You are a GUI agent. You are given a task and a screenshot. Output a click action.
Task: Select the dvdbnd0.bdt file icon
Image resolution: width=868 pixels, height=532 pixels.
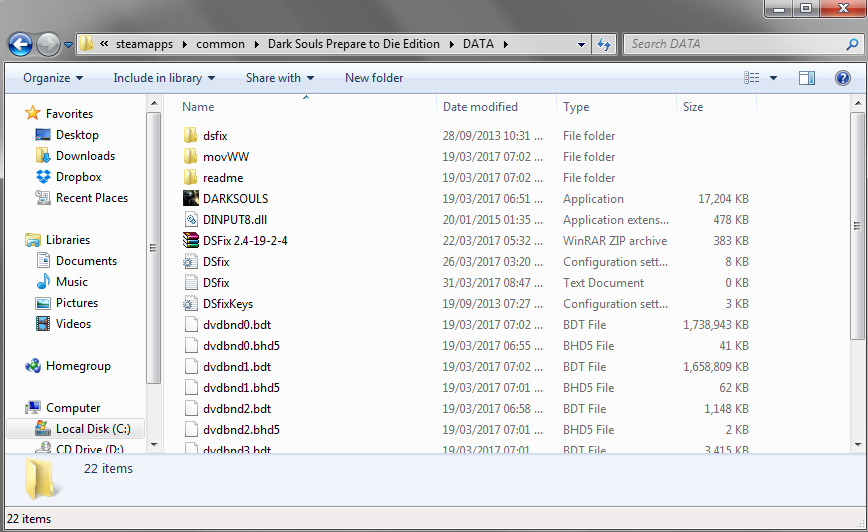click(190, 324)
